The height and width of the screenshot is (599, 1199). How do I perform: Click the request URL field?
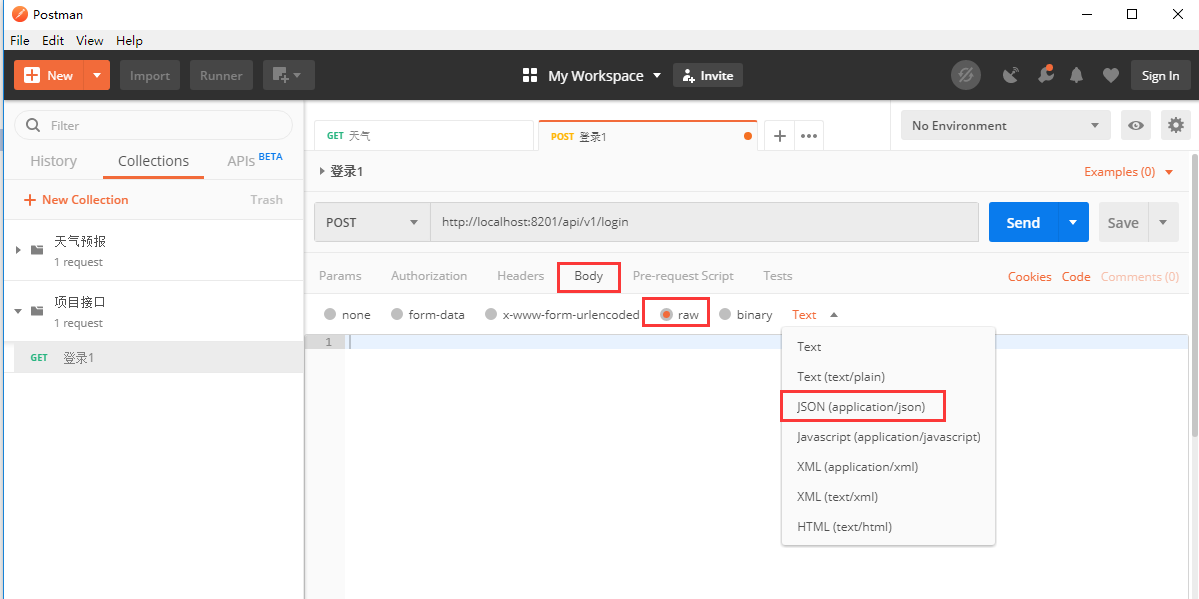704,222
